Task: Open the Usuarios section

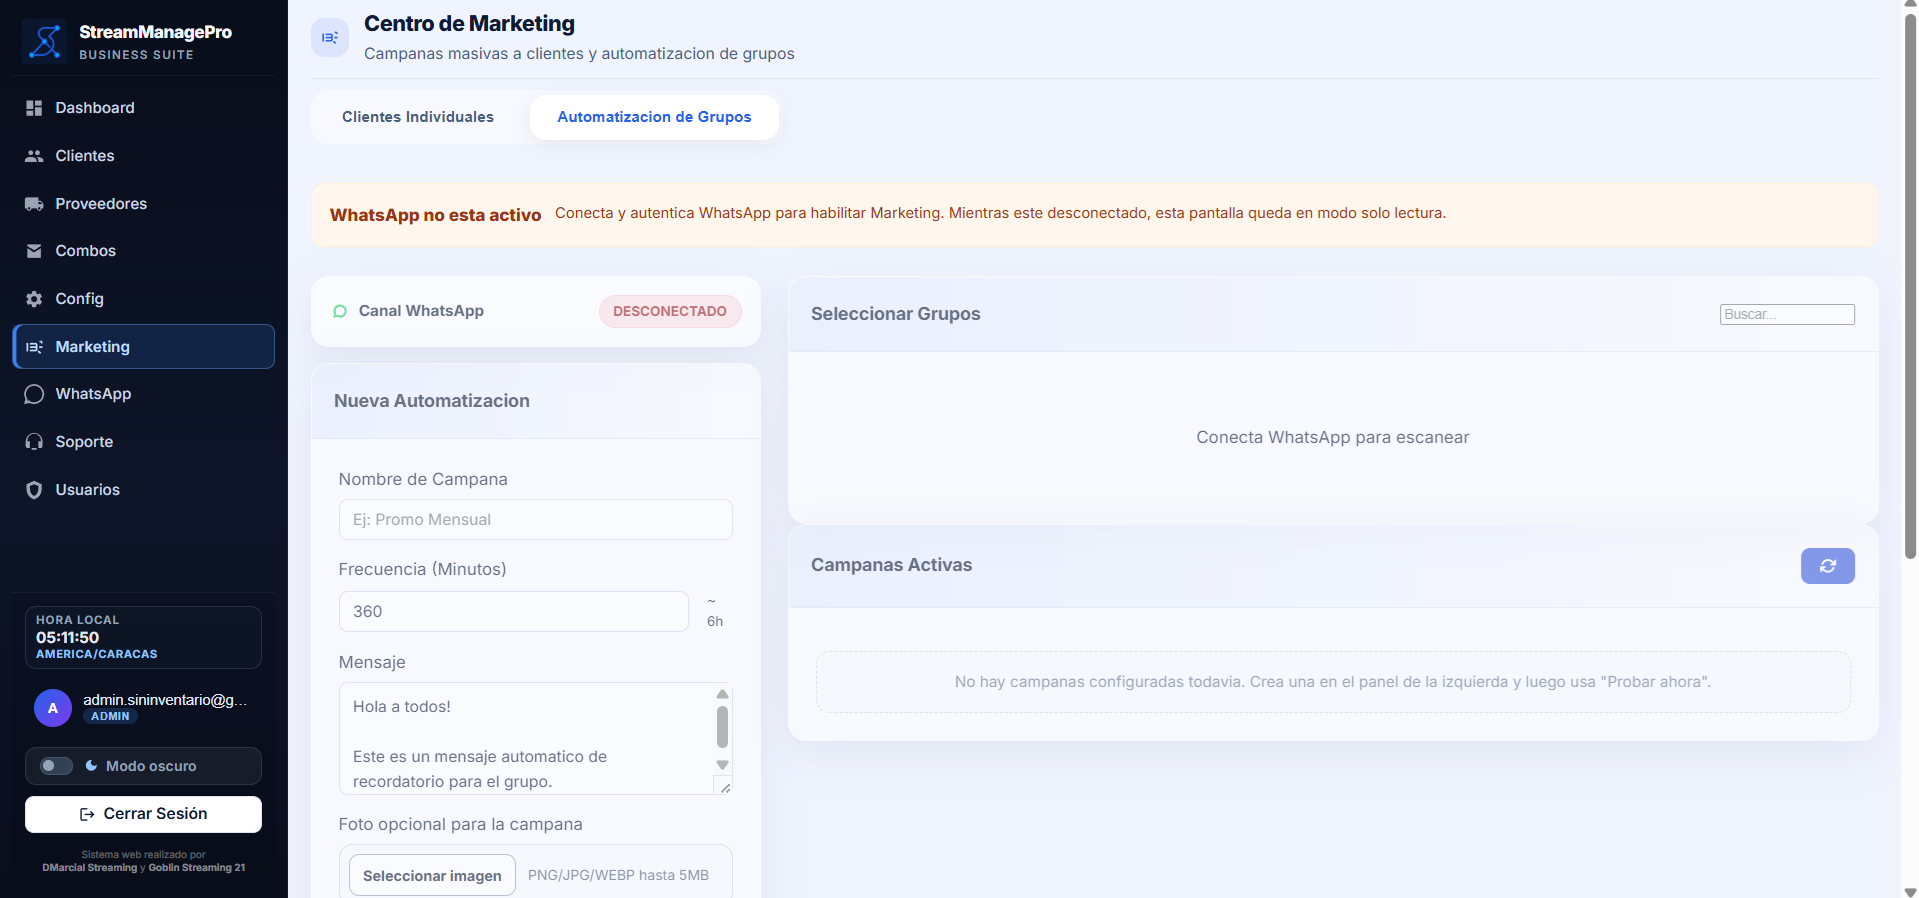Action: tap(144, 490)
